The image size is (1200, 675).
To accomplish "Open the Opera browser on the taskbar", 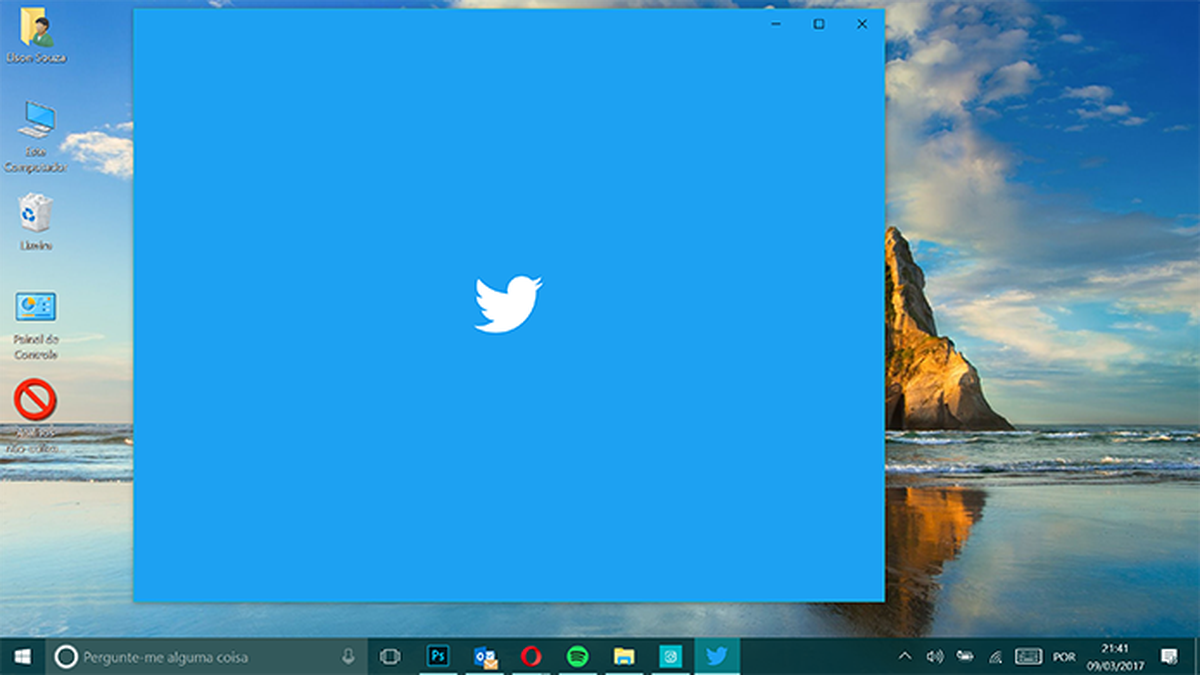I will [531, 657].
